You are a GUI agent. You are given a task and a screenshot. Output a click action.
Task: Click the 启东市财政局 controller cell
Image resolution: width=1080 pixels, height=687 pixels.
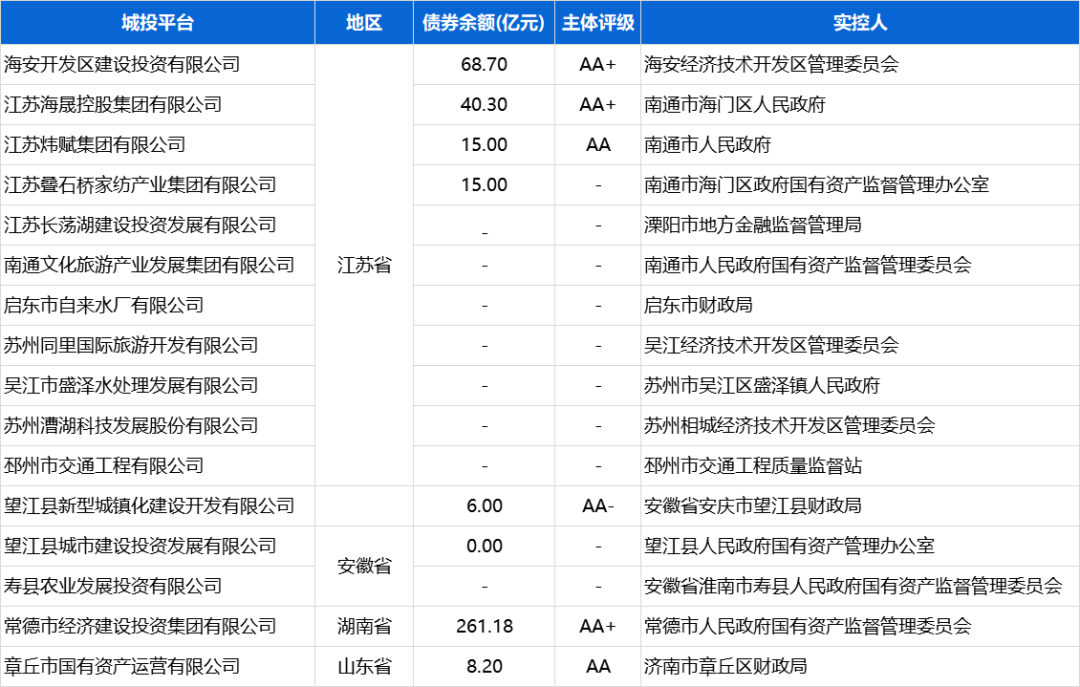(x=698, y=305)
